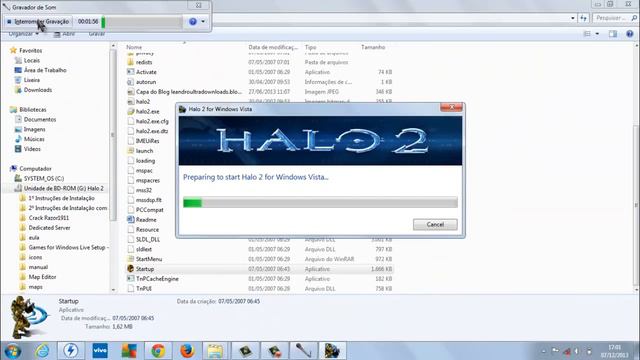The image size is (640, 360).
Task: Click the volume tray icon
Action: (577, 351)
